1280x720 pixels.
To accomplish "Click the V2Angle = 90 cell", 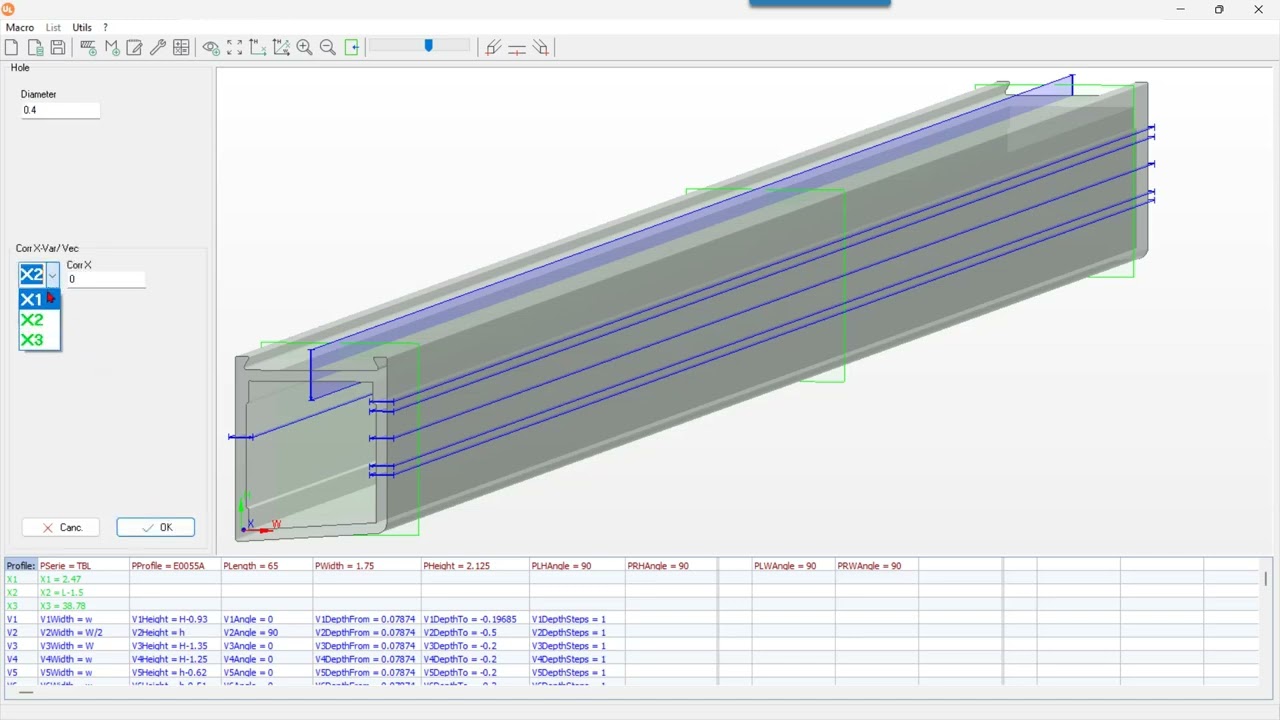I will 267,633.
